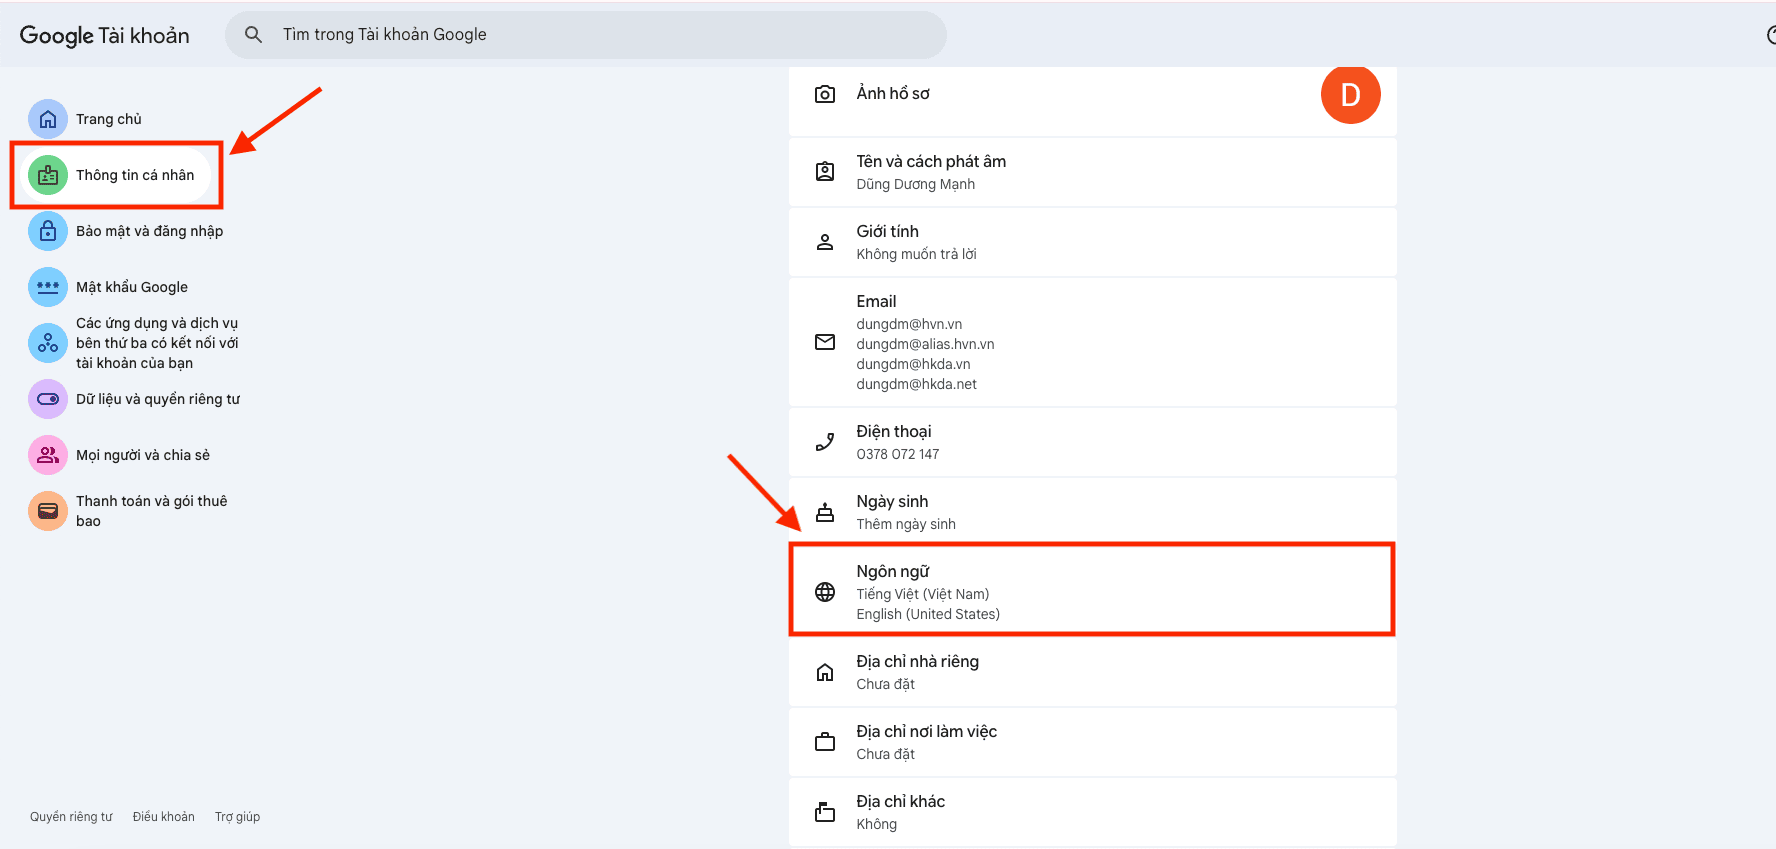The height and width of the screenshot is (849, 1776).
Task: Click the text Không muốn trả lời
Action: [916, 254]
